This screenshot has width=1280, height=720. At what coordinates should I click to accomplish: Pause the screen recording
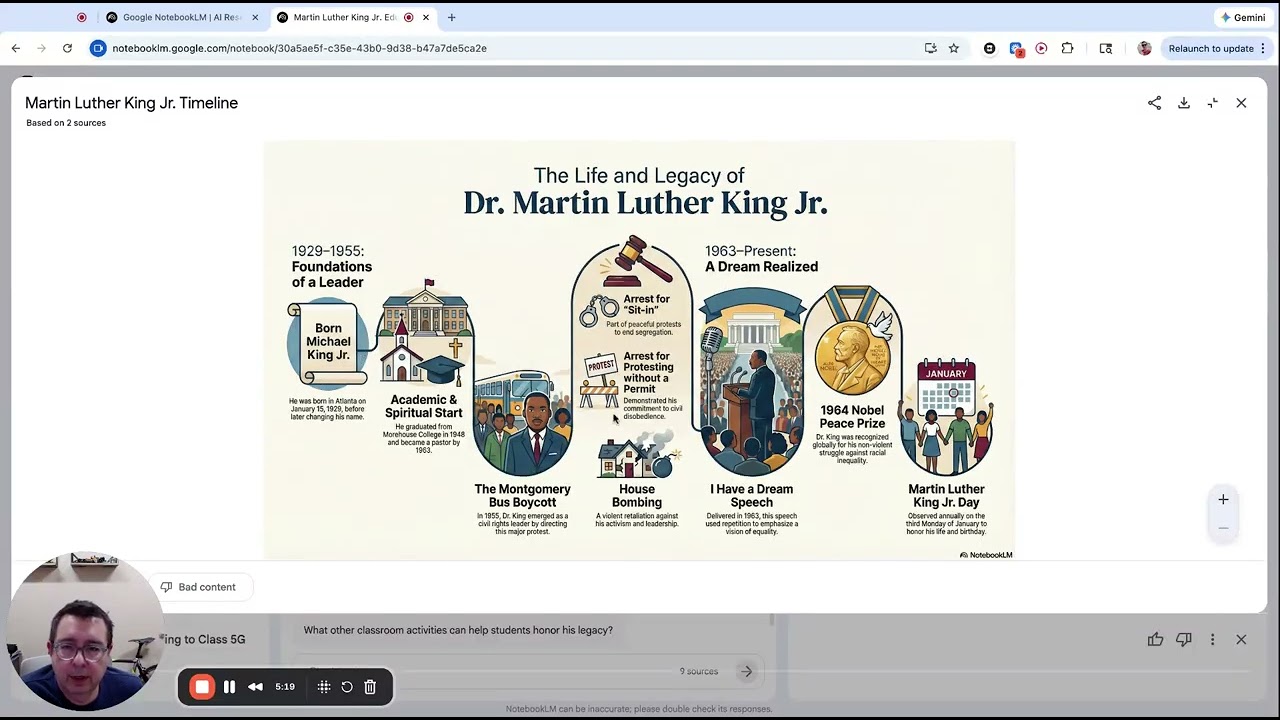[x=229, y=687]
